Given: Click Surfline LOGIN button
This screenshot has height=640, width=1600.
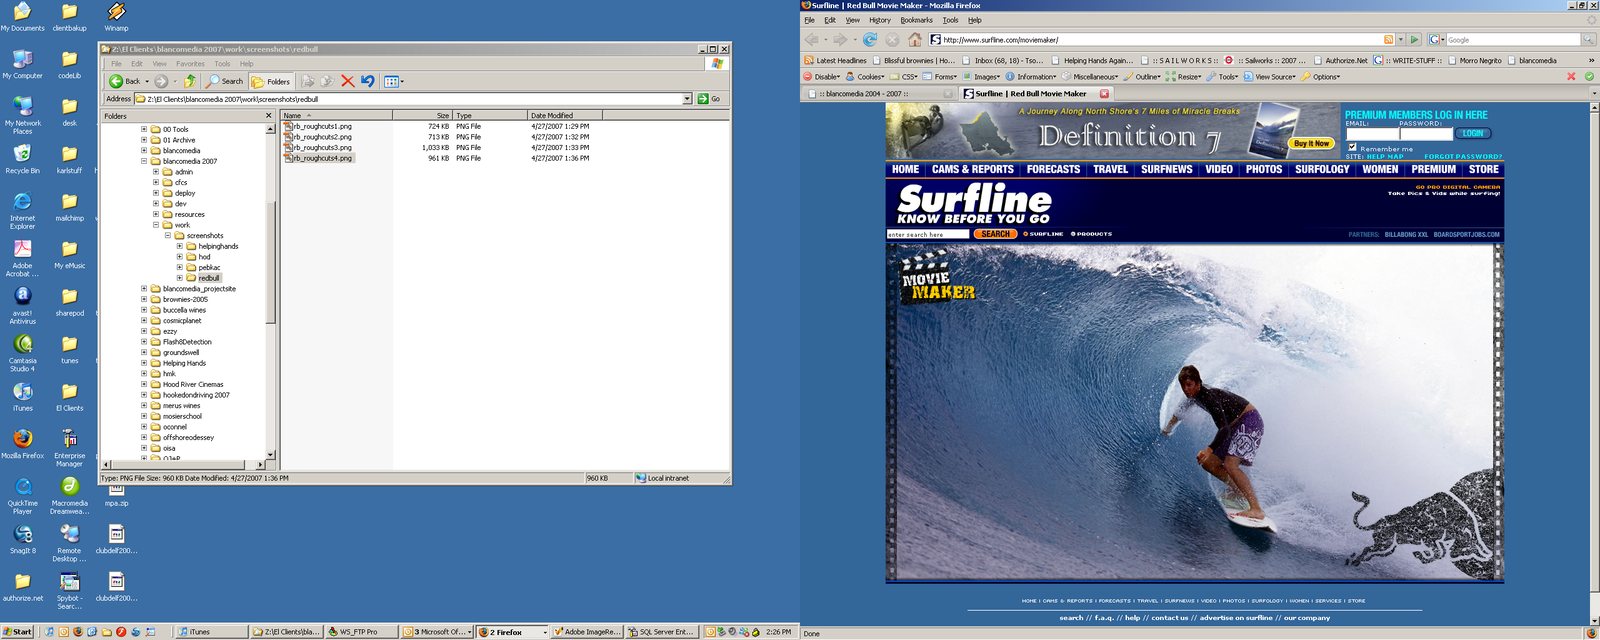Looking at the screenshot, I should (1473, 133).
